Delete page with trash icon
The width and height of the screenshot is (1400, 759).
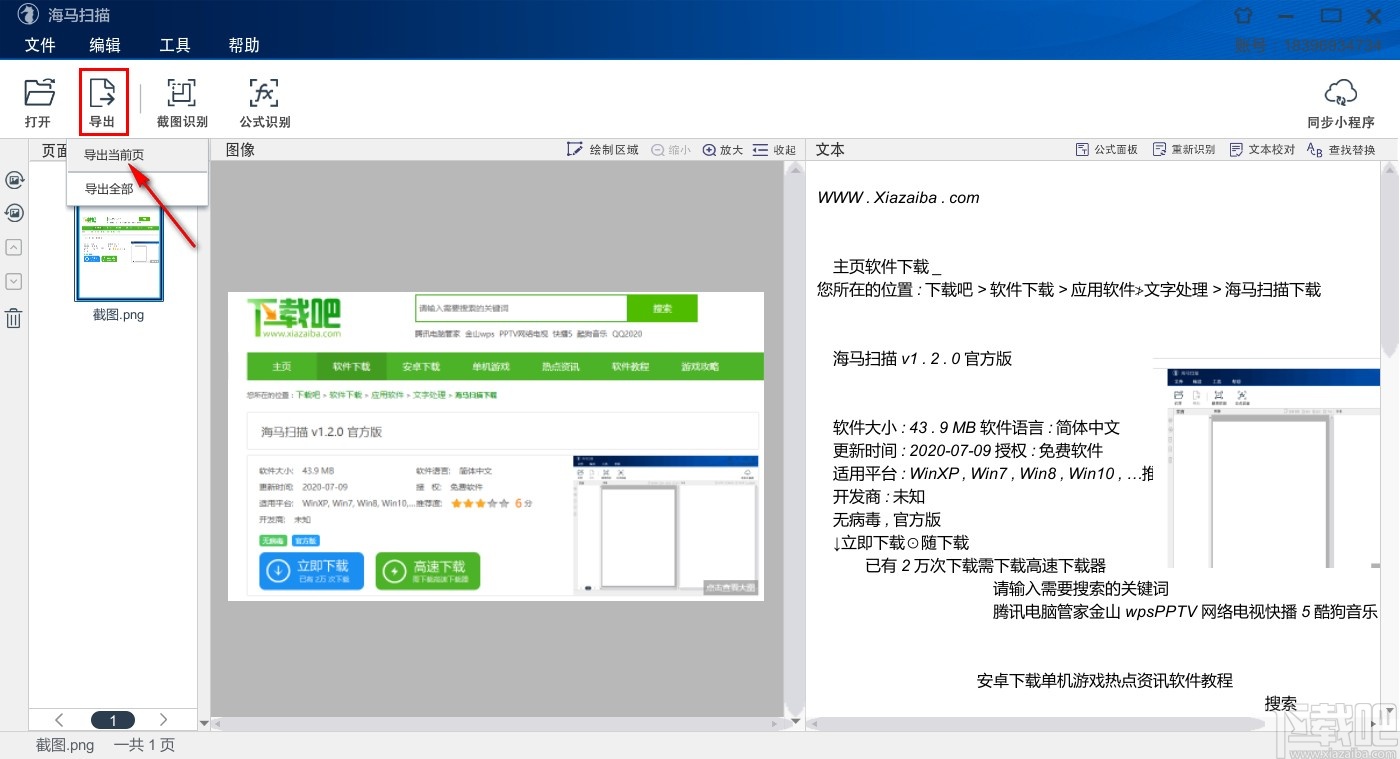[x=14, y=318]
